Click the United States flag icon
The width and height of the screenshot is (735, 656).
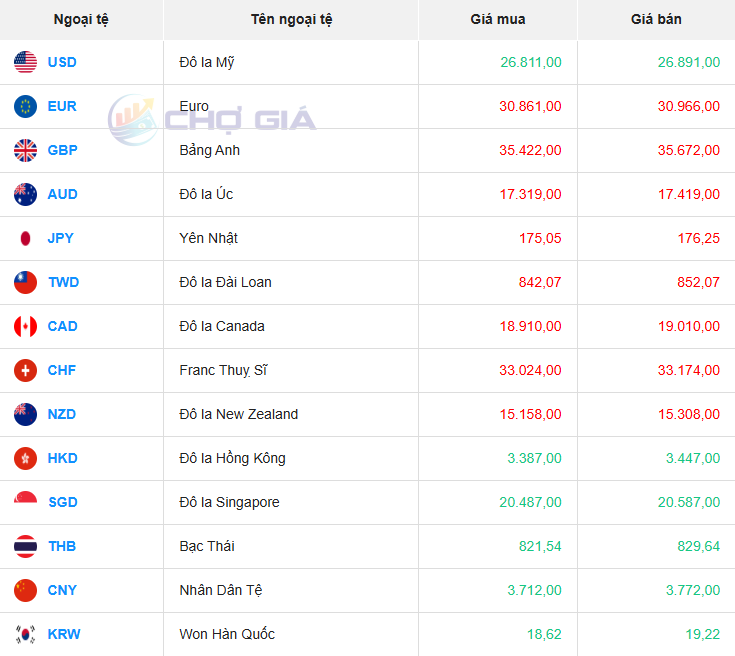point(26,62)
